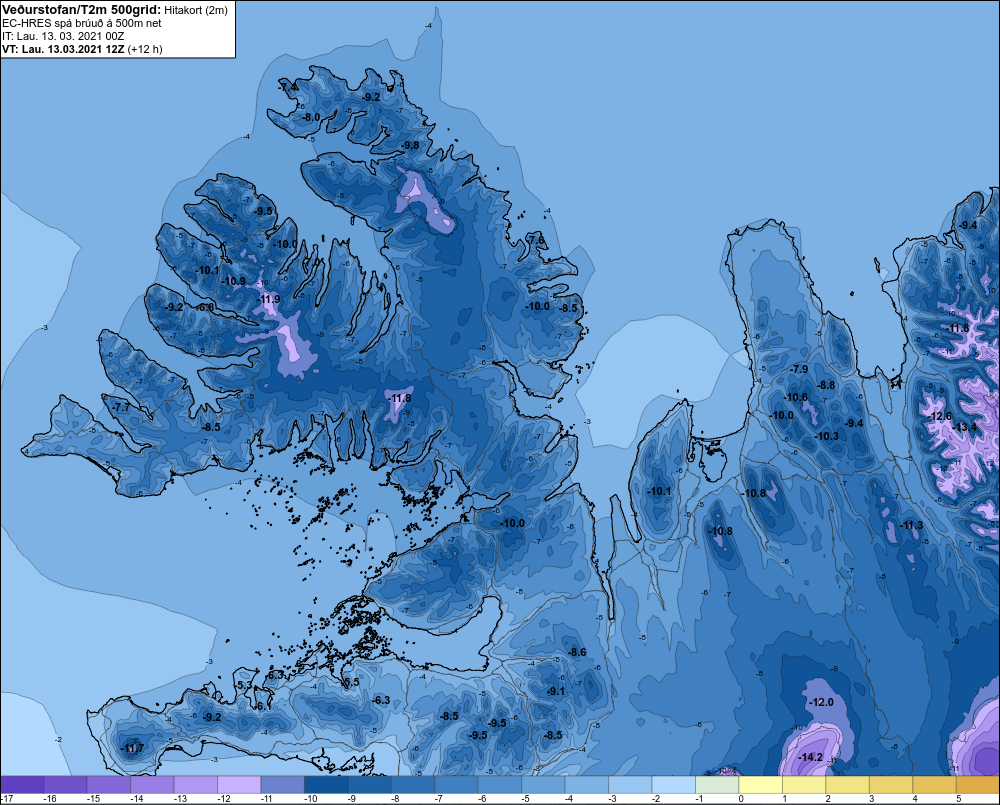
Task: Click the pale green swatch between -1 and 0
Action: pyautogui.click(x=717, y=785)
